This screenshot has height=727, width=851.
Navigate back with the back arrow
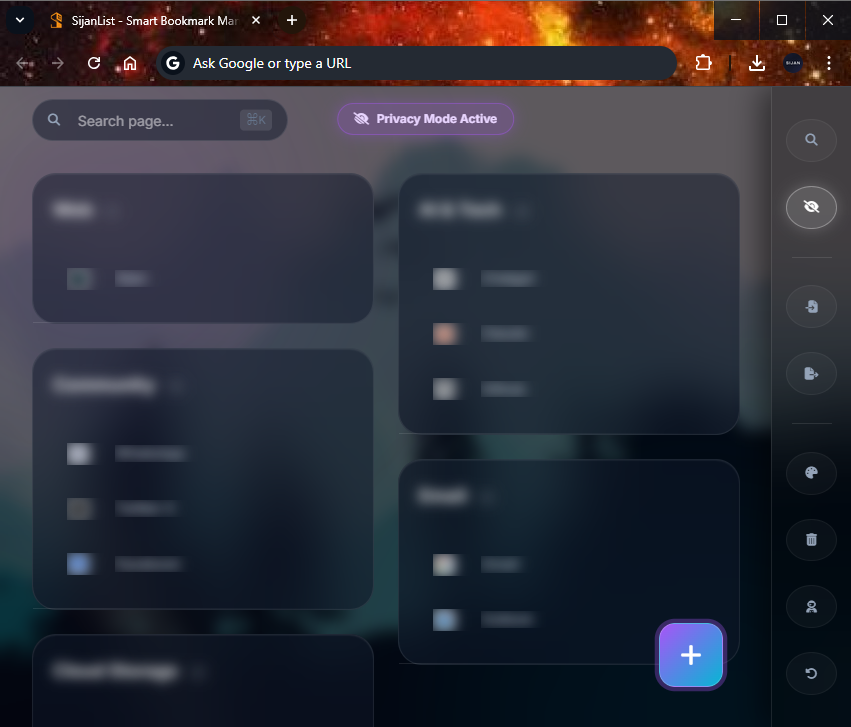point(22,63)
